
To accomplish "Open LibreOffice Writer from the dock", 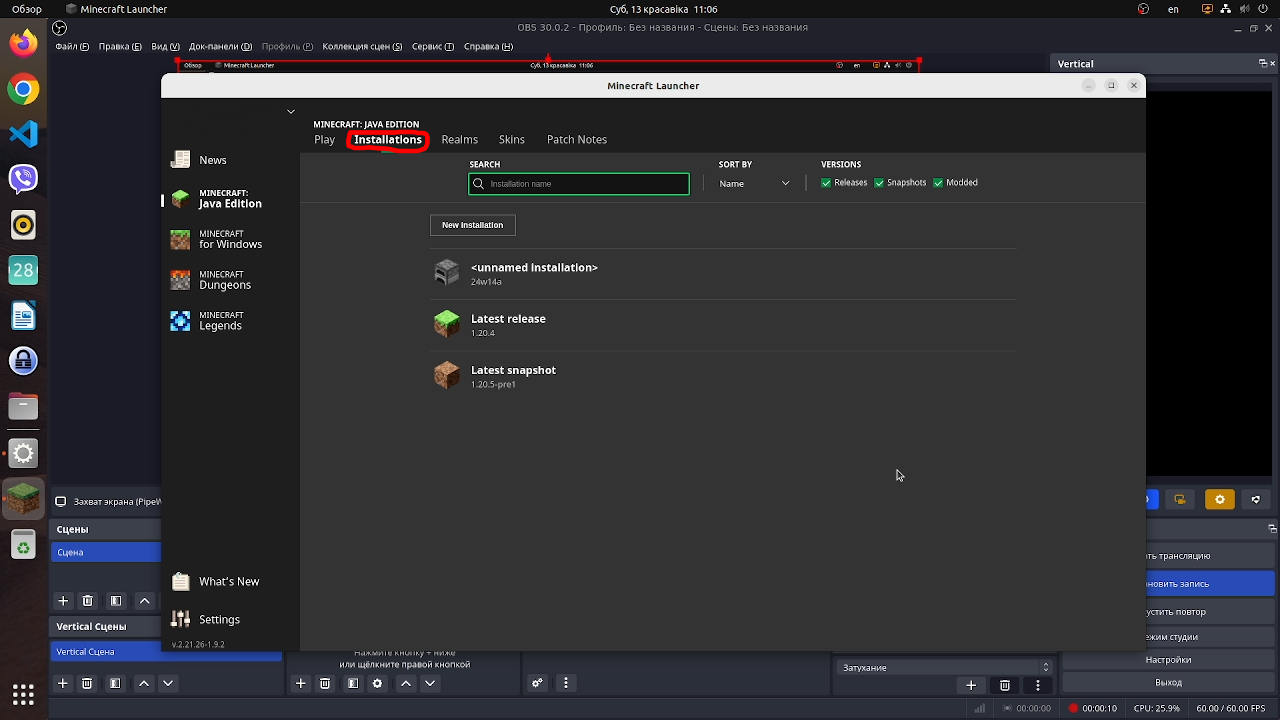I will tap(23, 316).
